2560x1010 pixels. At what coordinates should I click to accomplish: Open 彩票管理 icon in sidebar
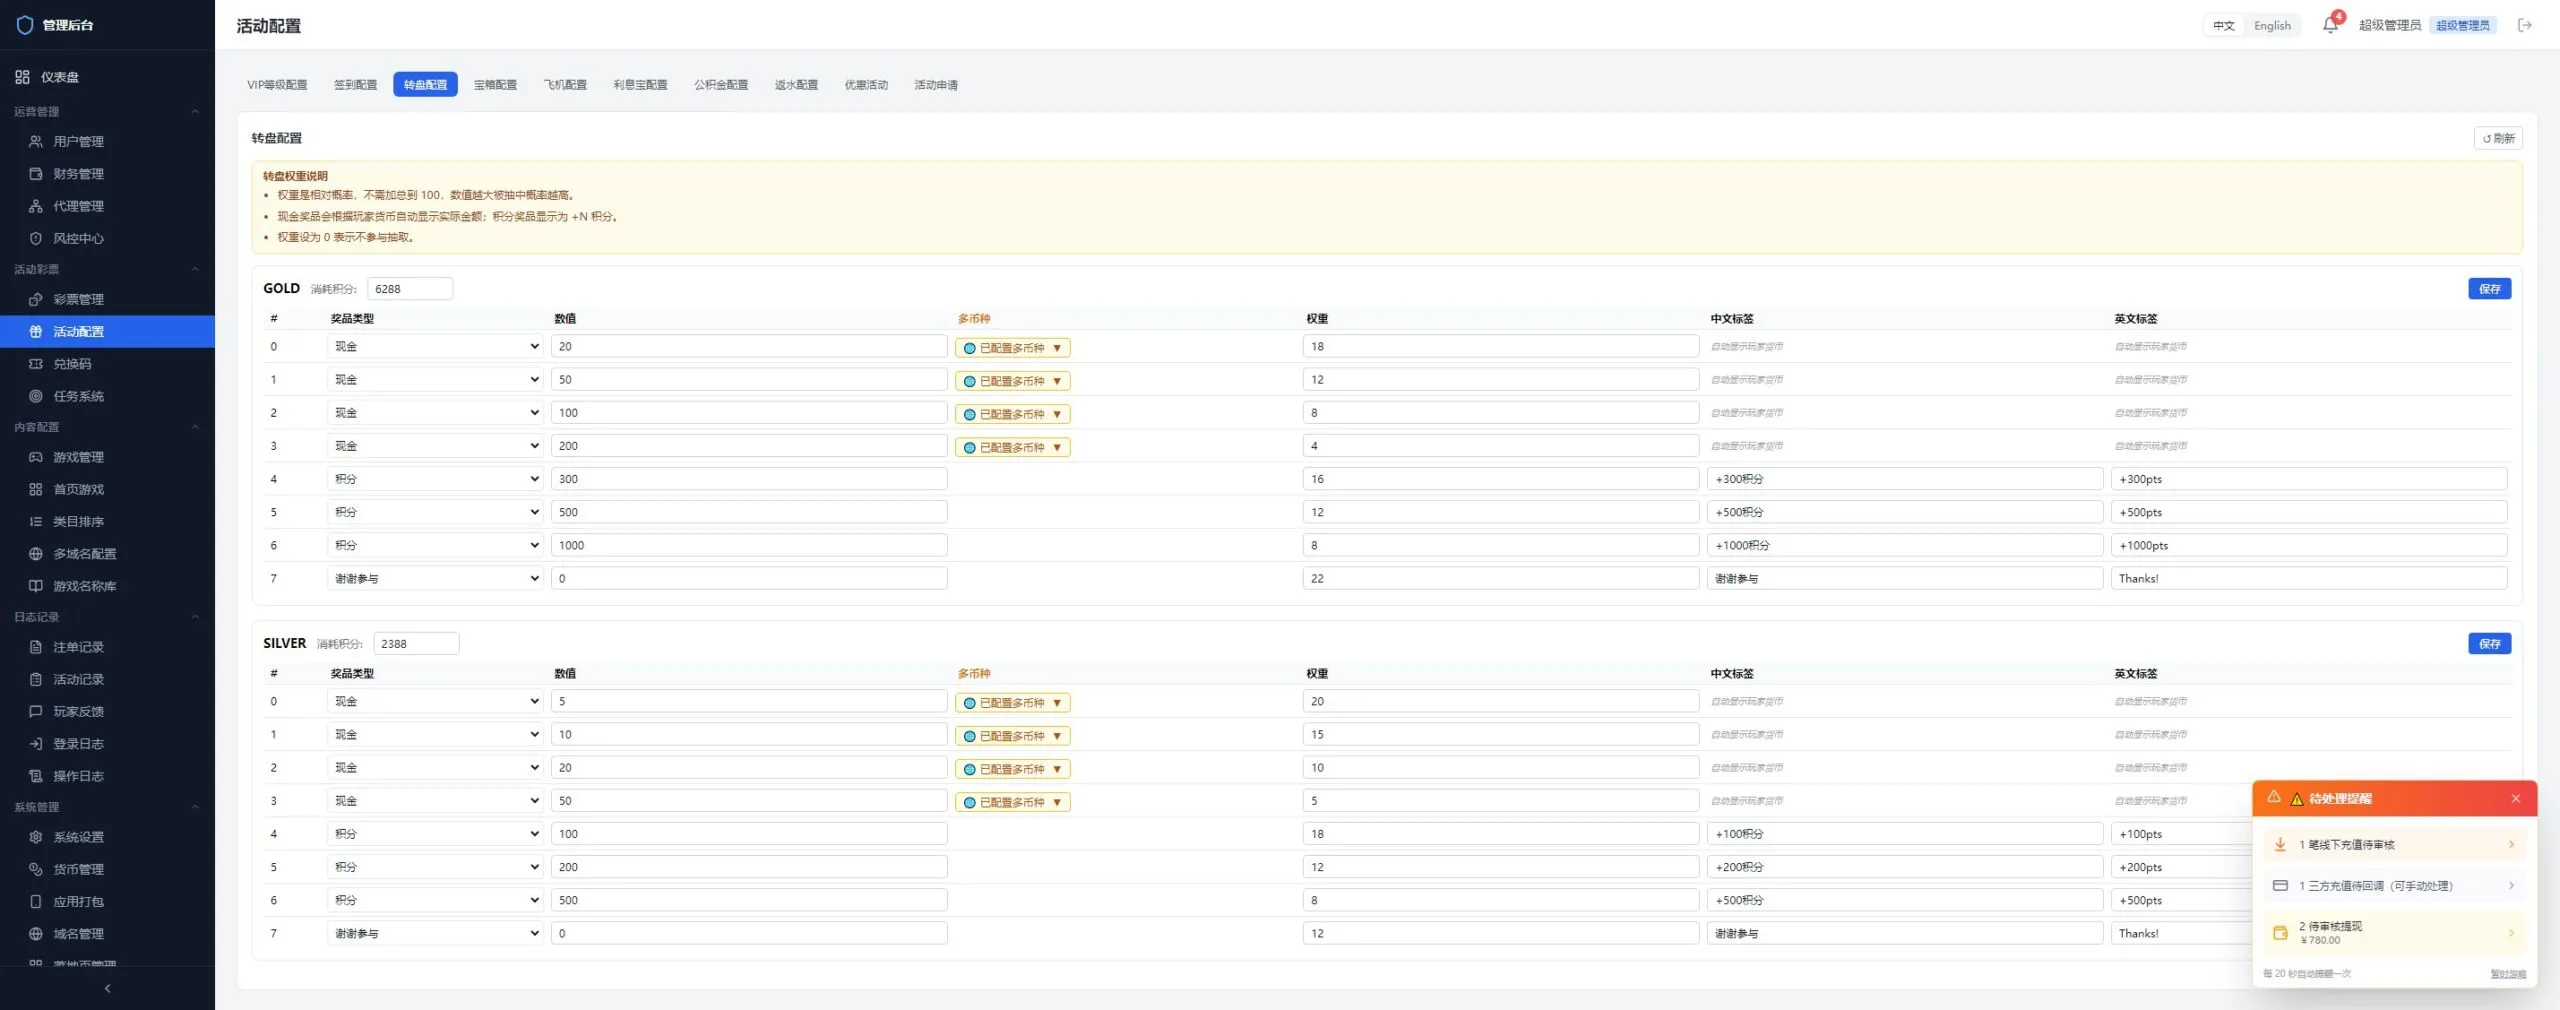[36, 299]
